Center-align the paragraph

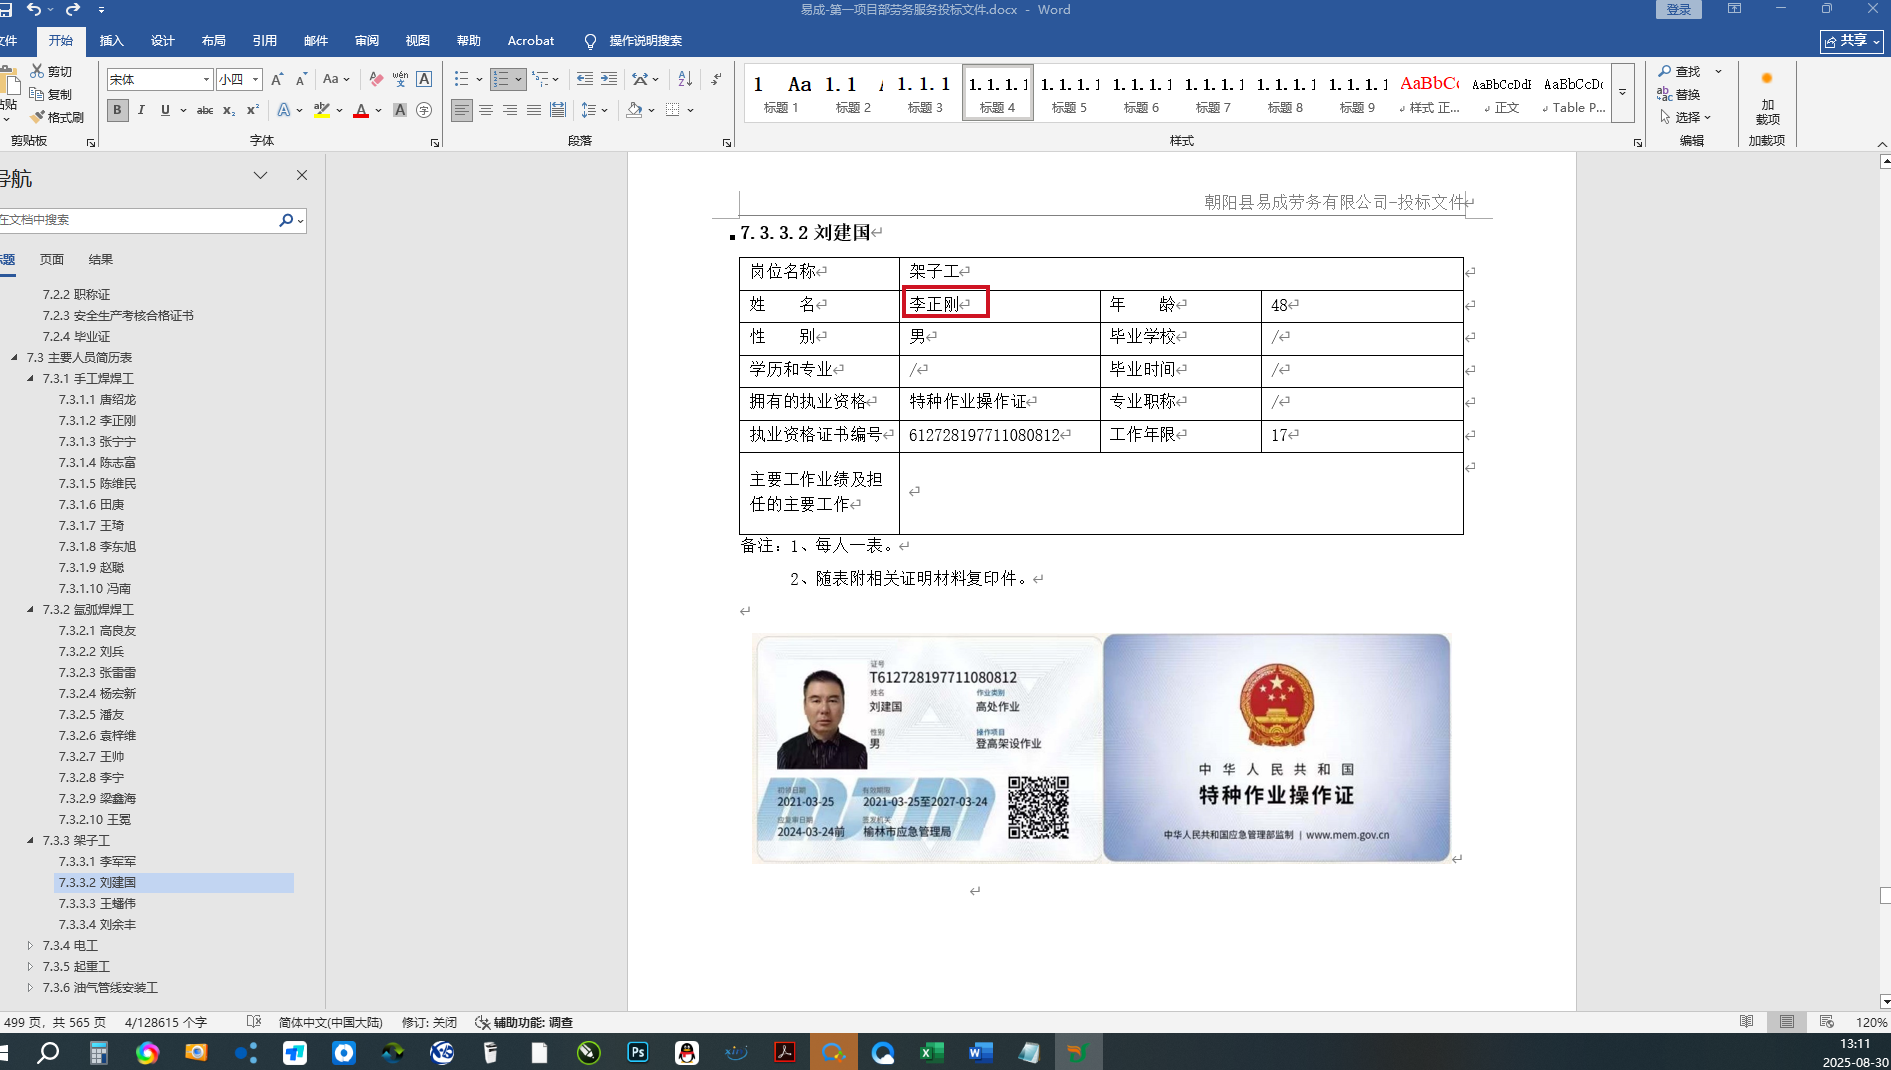pyautogui.click(x=486, y=110)
